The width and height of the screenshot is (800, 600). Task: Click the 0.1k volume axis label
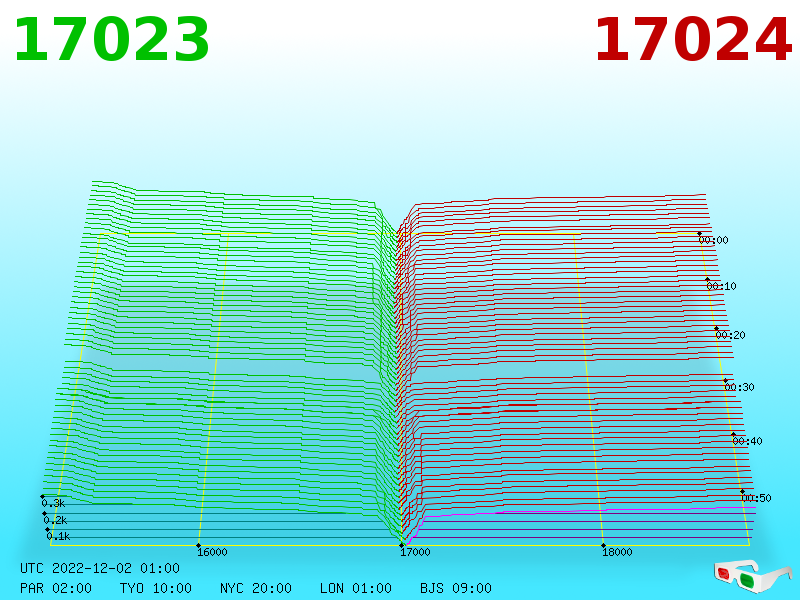point(58,536)
